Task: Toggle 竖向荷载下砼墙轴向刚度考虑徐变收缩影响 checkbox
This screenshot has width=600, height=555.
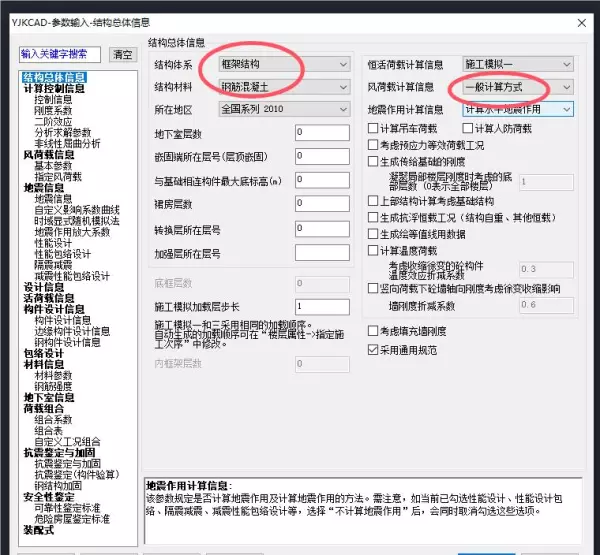Action: point(373,288)
